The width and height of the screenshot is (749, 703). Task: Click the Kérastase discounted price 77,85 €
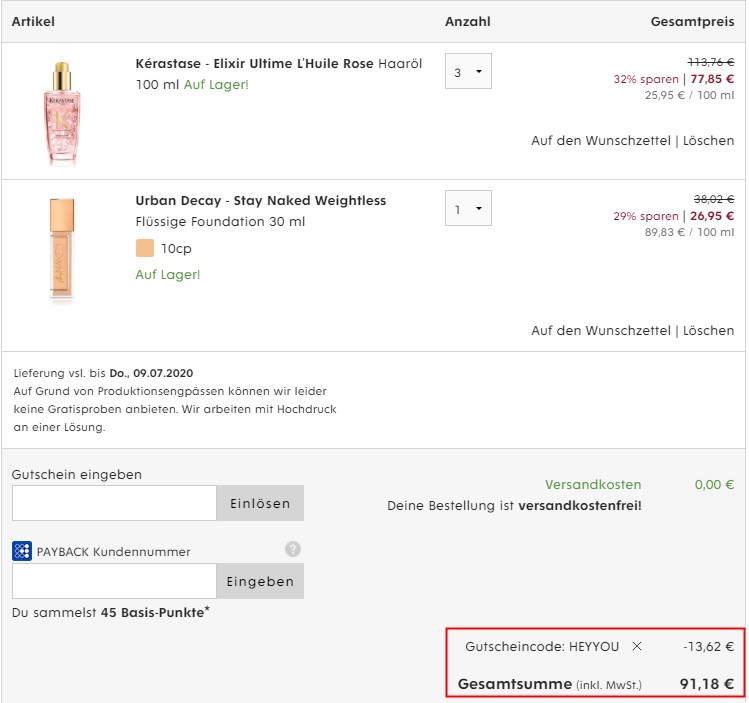[x=712, y=79]
